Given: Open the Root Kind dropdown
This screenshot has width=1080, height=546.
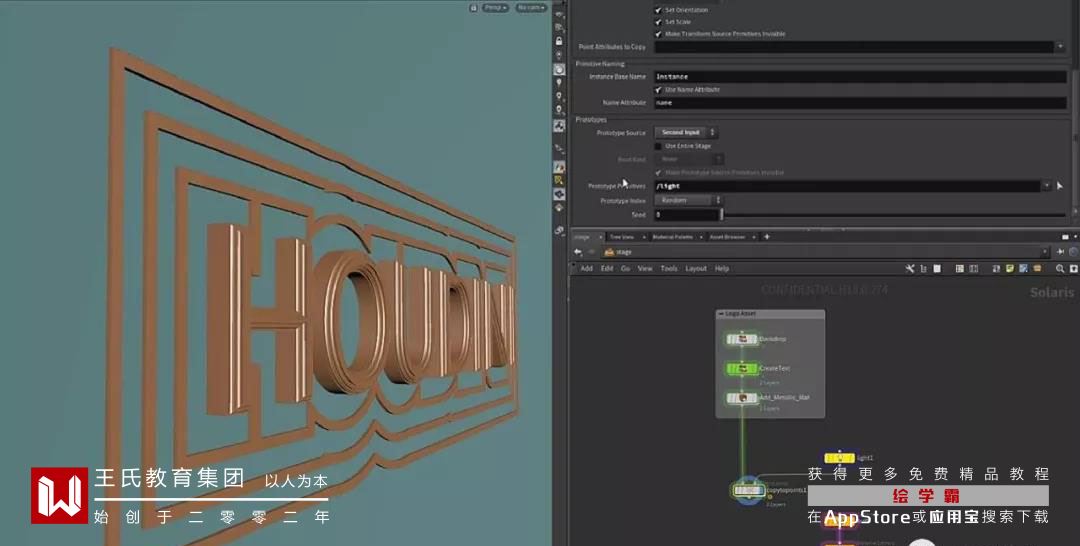Looking at the screenshot, I should click(689, 159).
